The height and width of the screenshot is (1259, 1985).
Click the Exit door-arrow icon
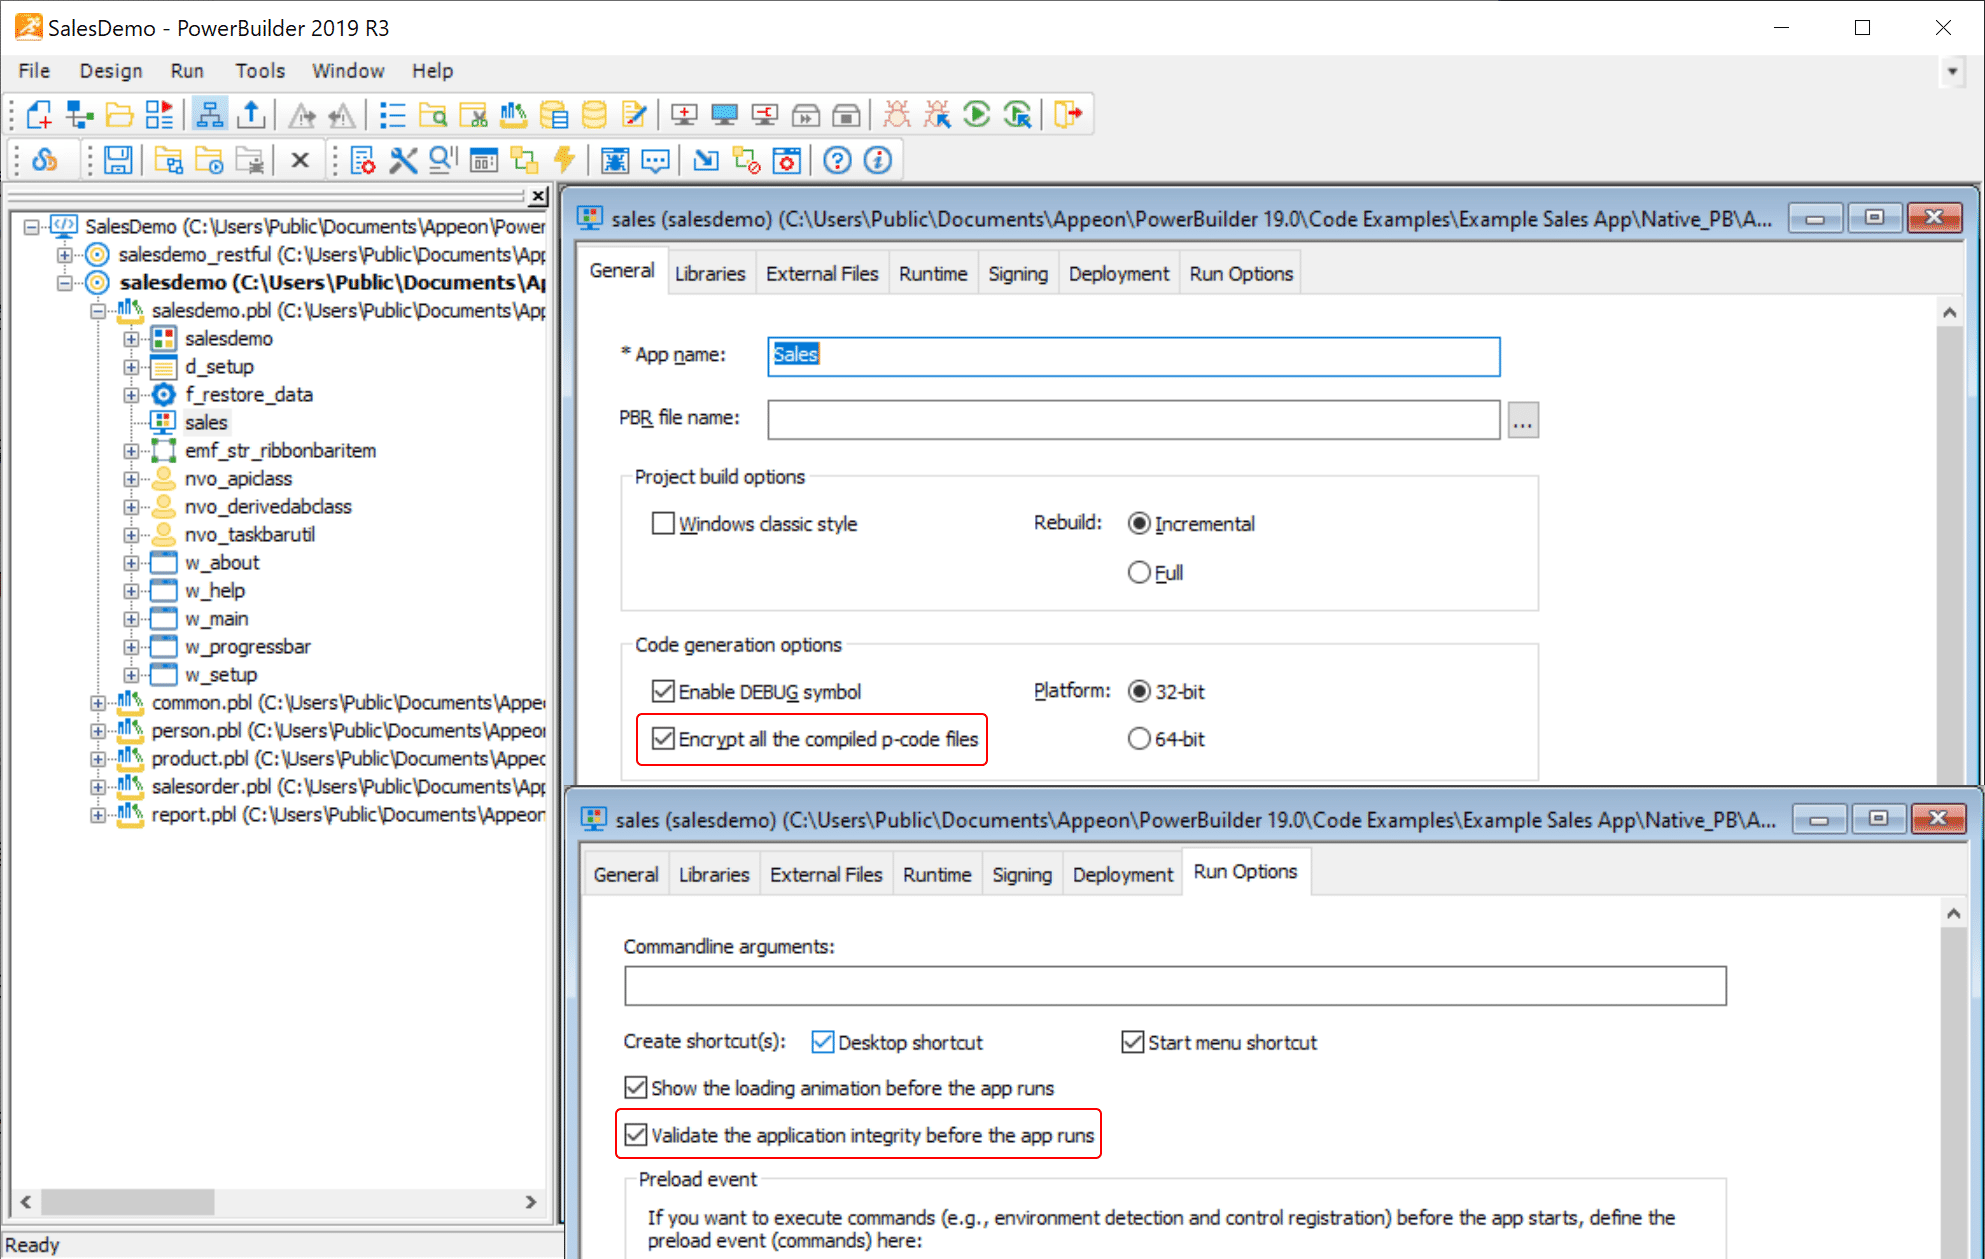(x=1068, y=115)
